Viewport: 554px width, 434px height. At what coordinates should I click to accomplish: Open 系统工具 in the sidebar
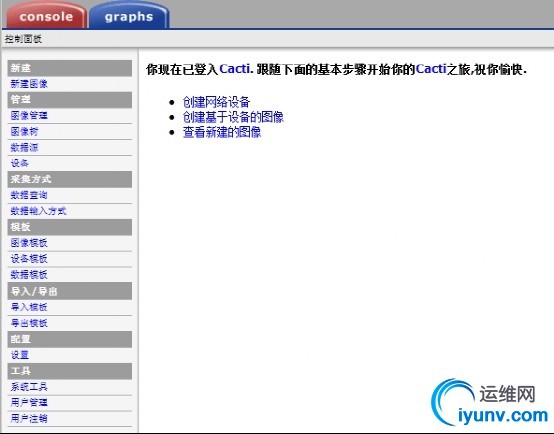tap(29, 387)
